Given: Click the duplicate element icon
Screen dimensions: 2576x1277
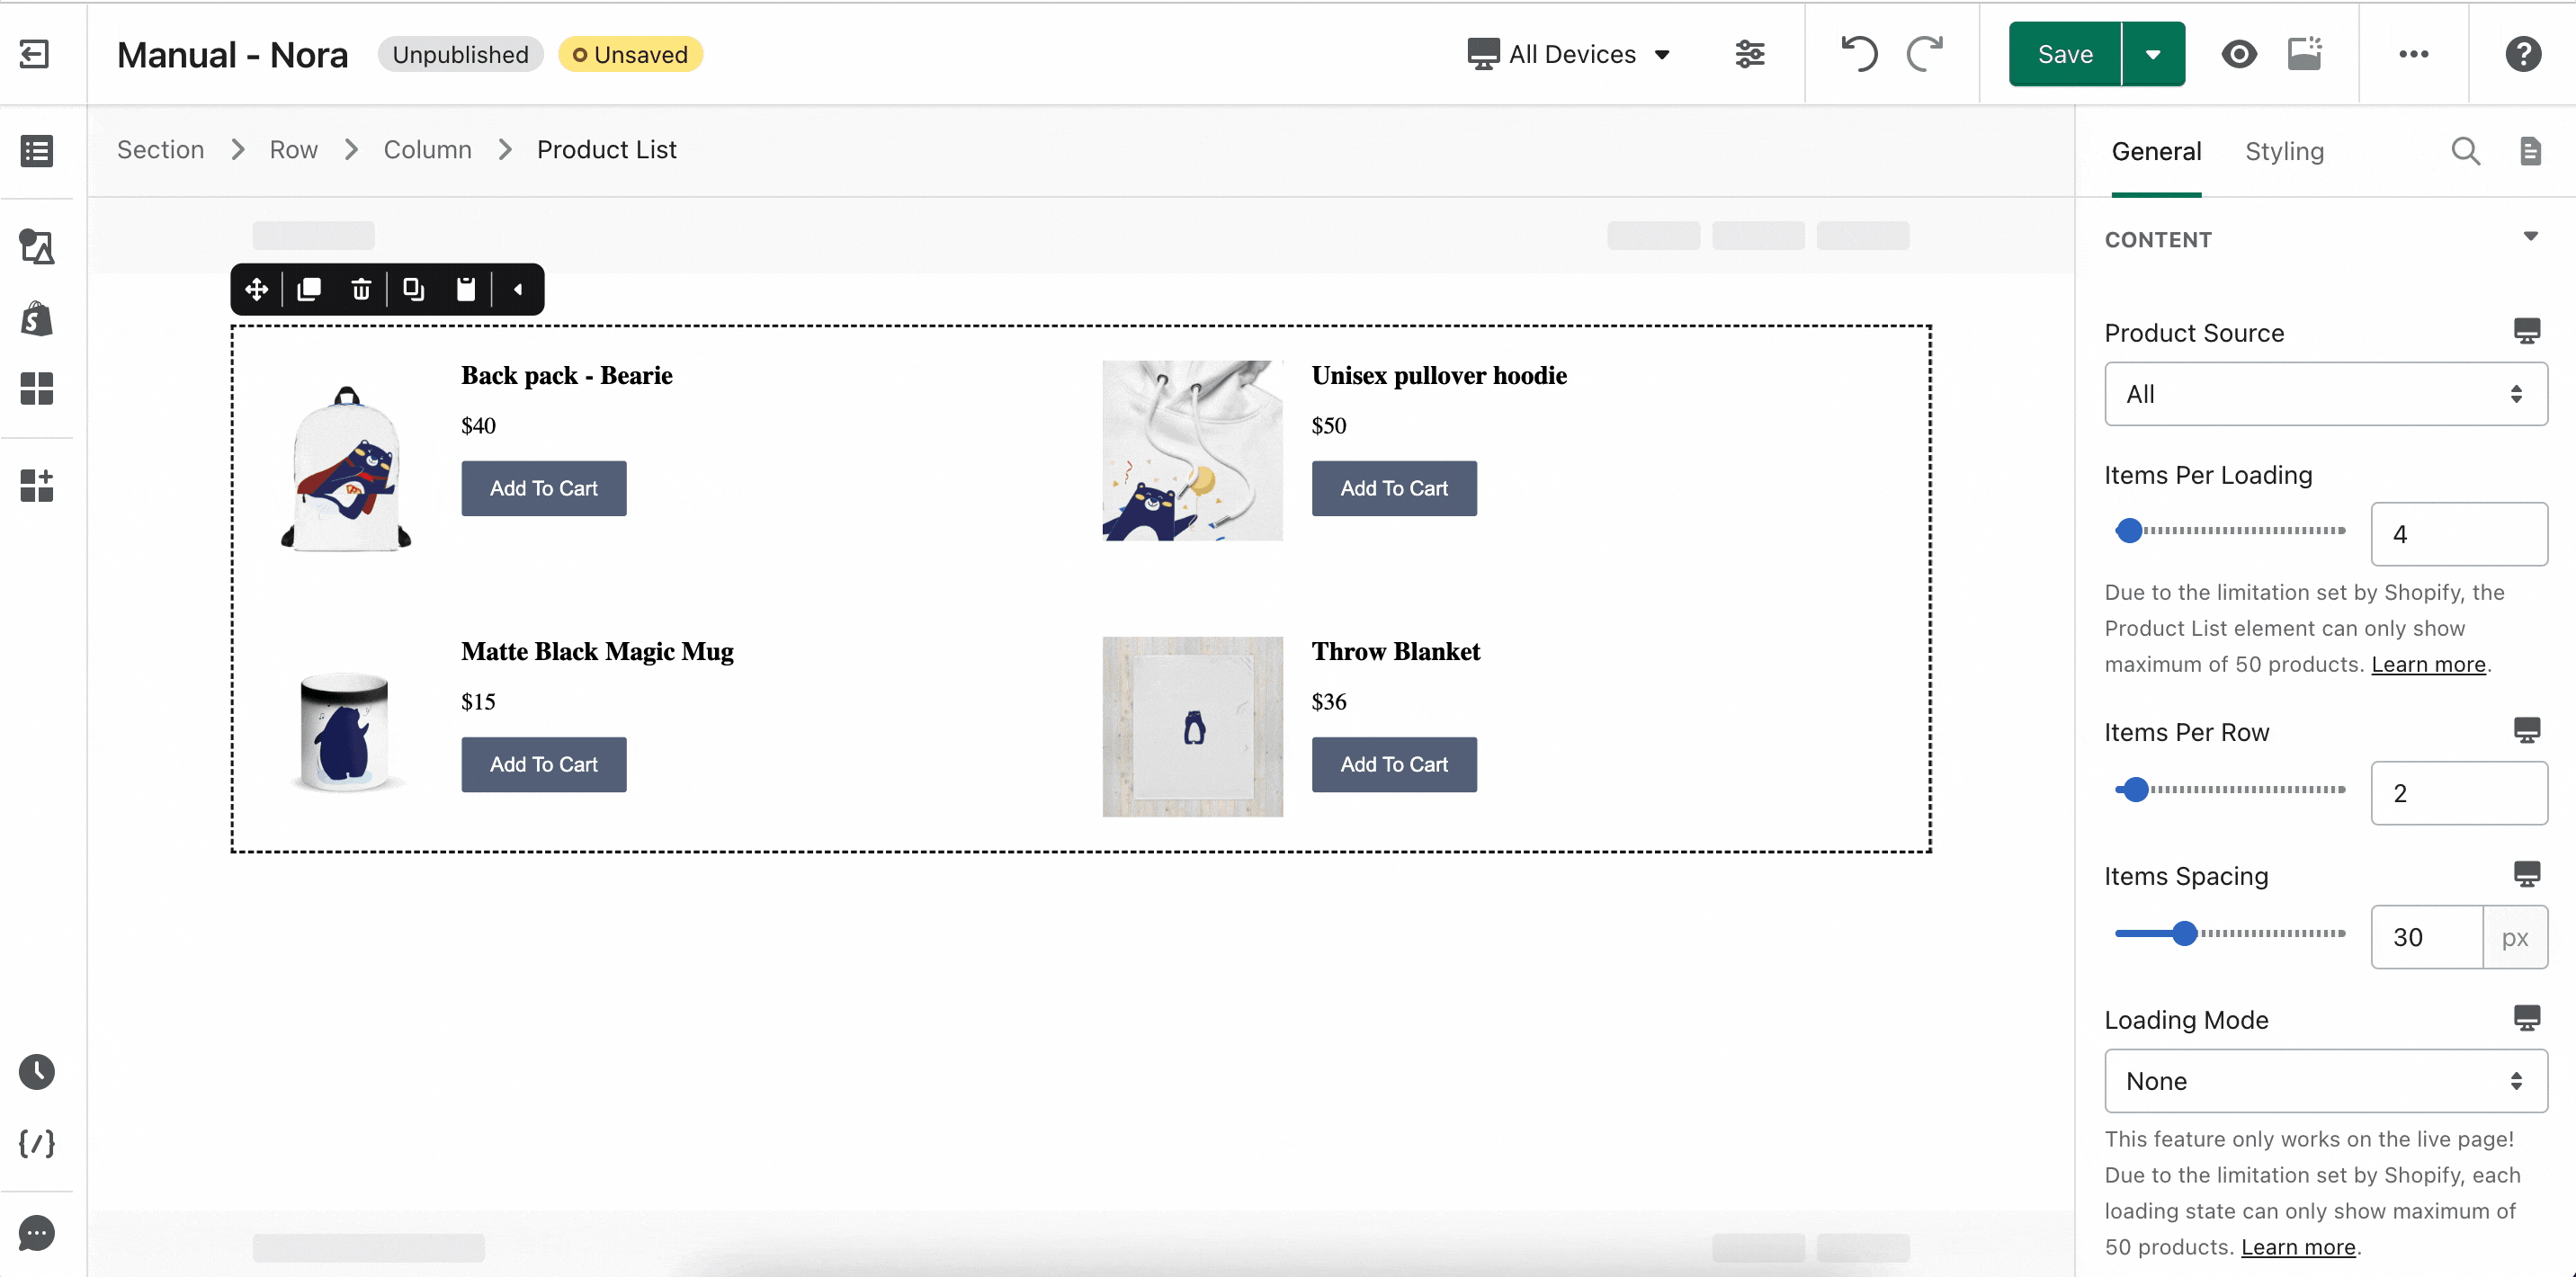Looking at the screenshot, I should 310,290.
